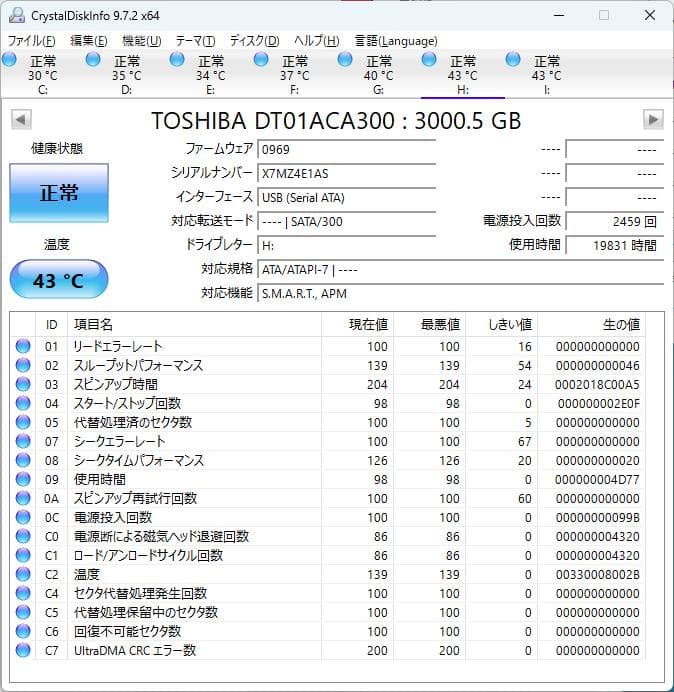Click status orb for 03 スピンアップ時間

23,384
